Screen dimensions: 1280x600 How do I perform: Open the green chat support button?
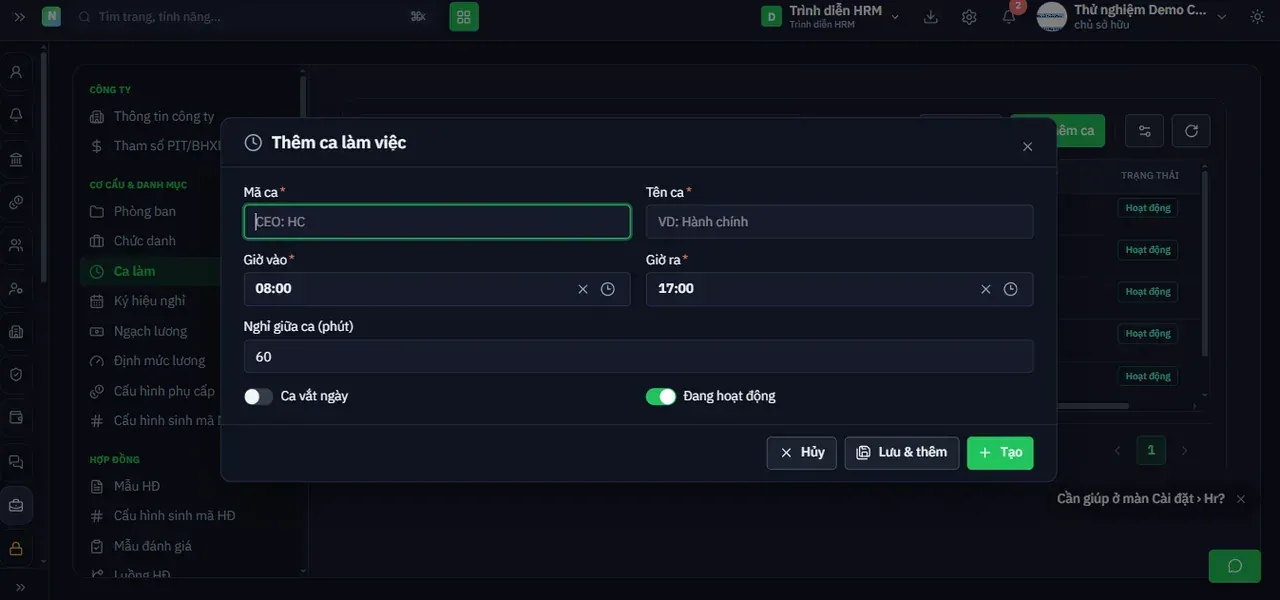[1235, 566]
